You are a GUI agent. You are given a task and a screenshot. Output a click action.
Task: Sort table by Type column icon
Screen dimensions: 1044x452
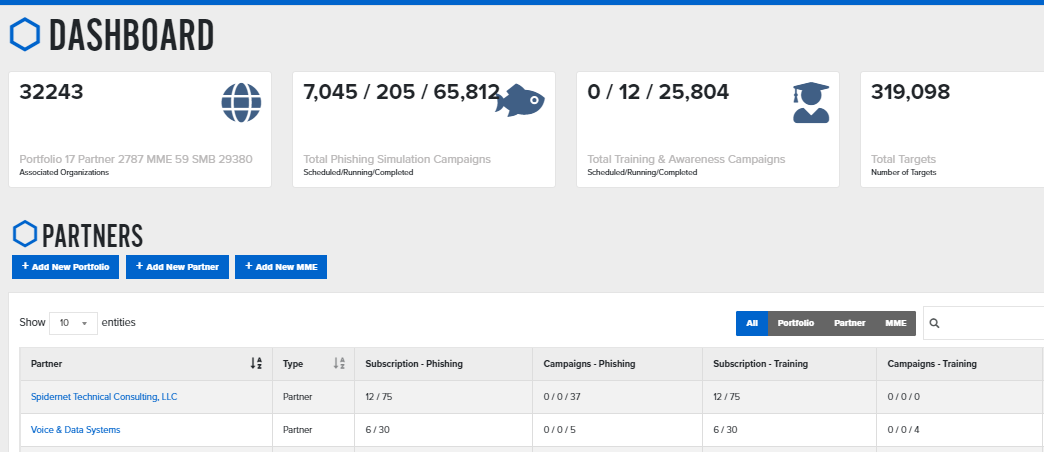point(339,363)
